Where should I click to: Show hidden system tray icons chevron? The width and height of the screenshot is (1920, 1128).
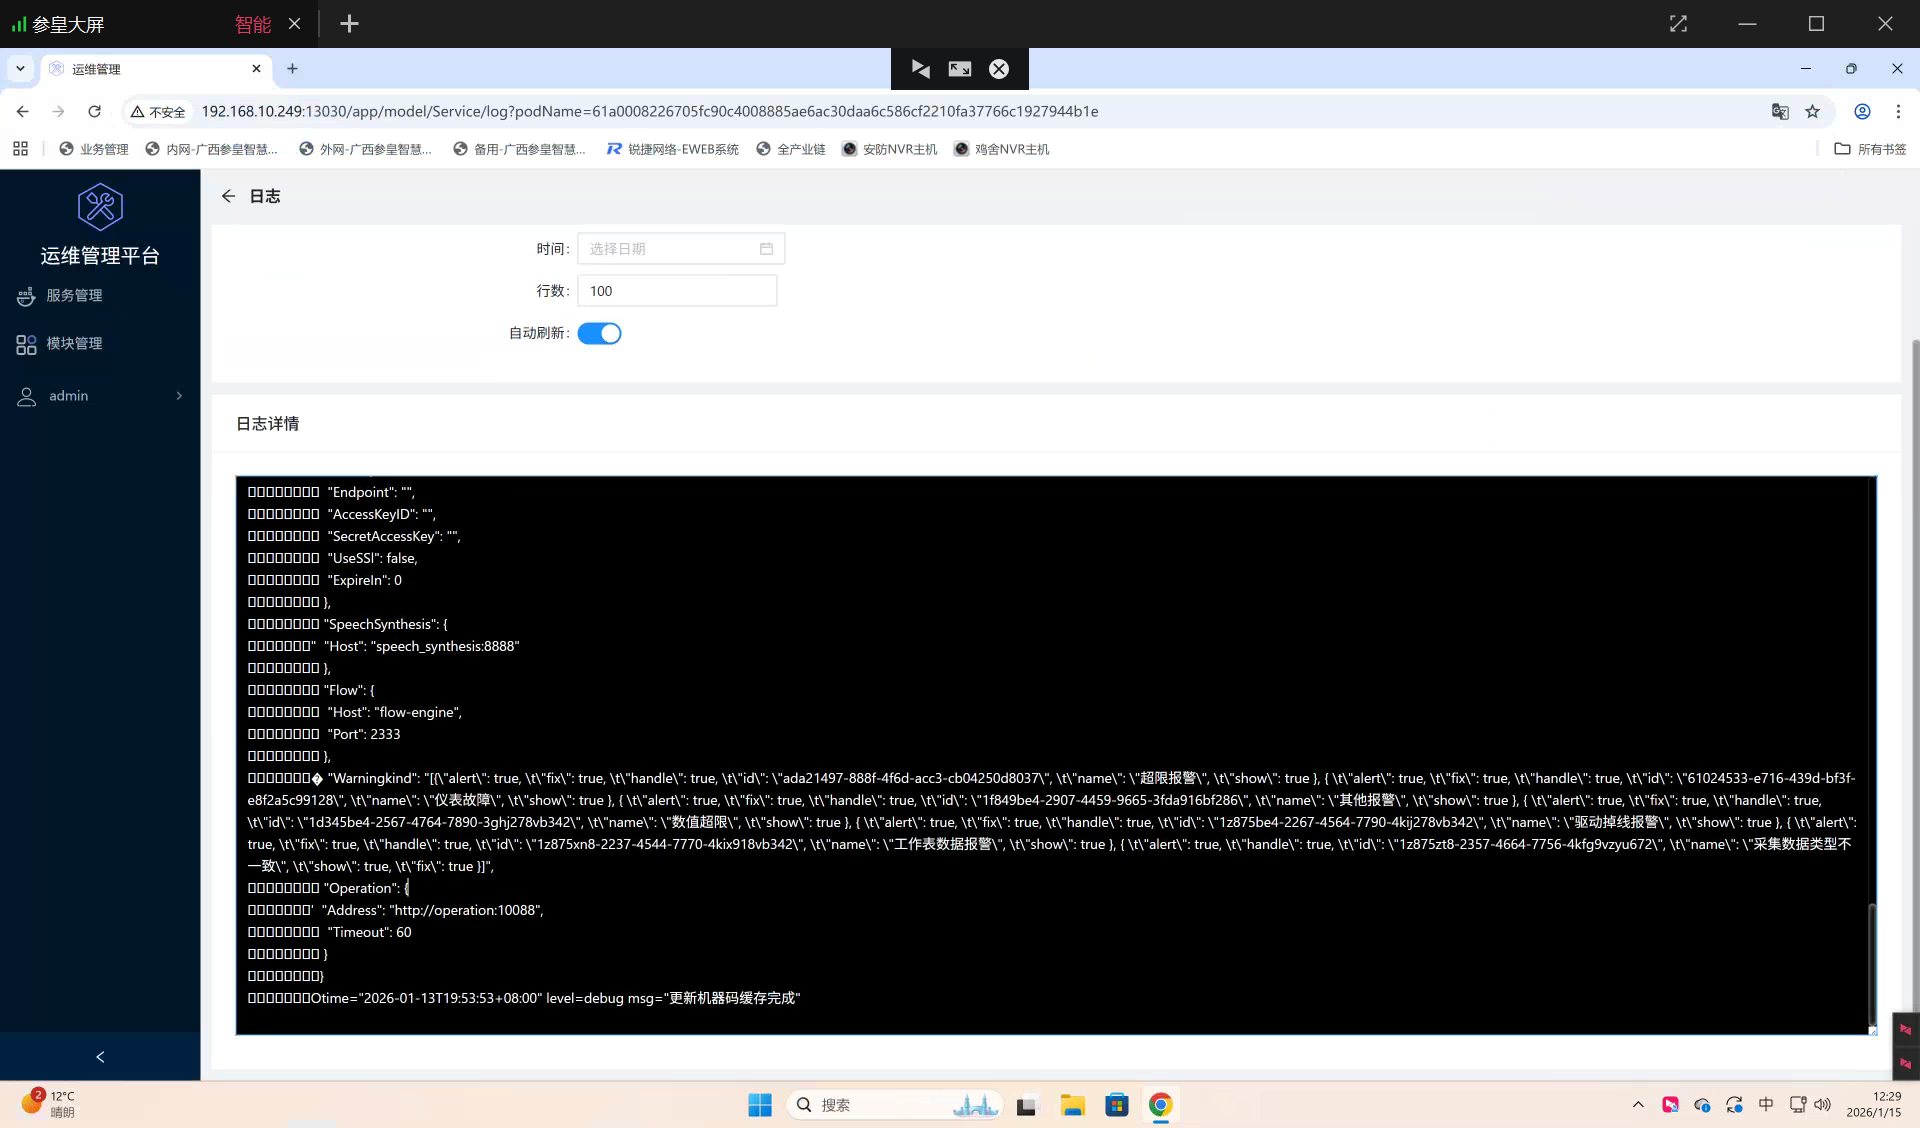(1638, 1105)
